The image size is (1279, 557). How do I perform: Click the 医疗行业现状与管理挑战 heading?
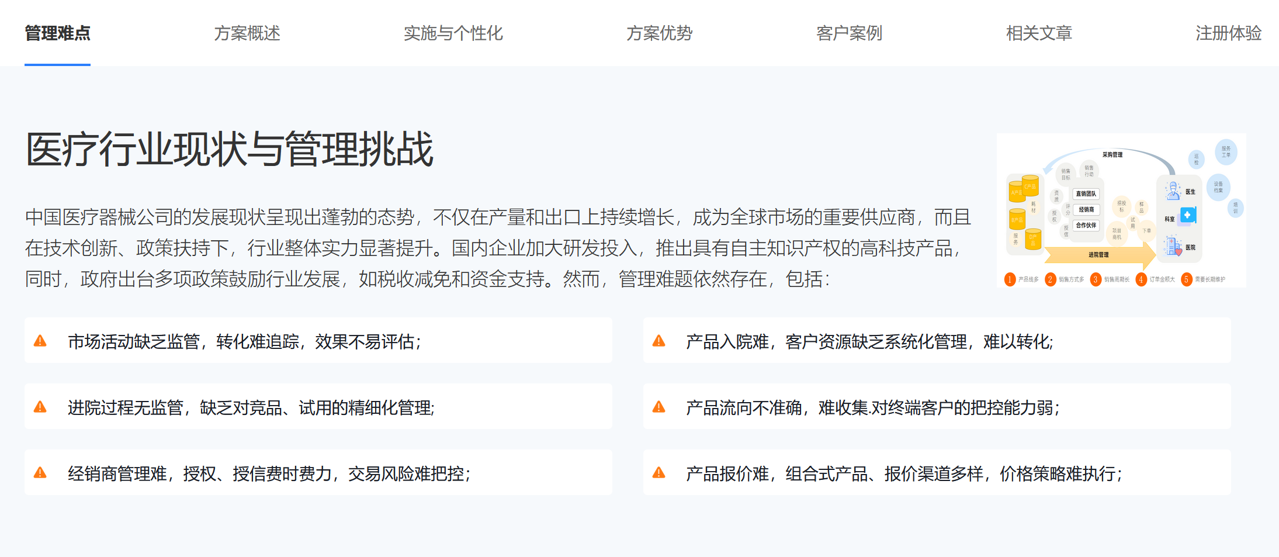(229, 150)
